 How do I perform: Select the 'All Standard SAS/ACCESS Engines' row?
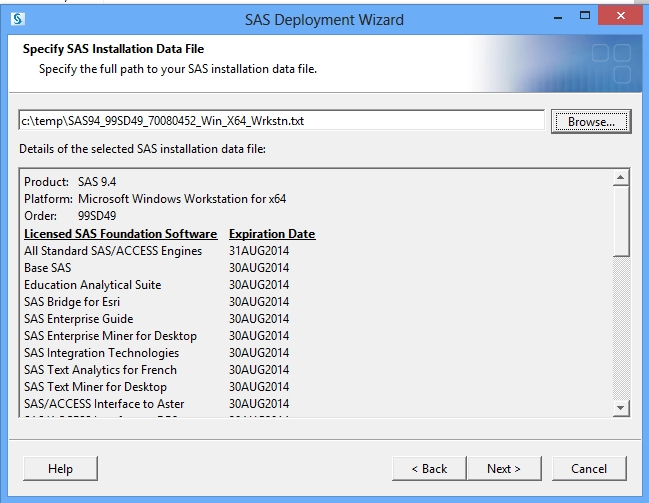(156, 251)
